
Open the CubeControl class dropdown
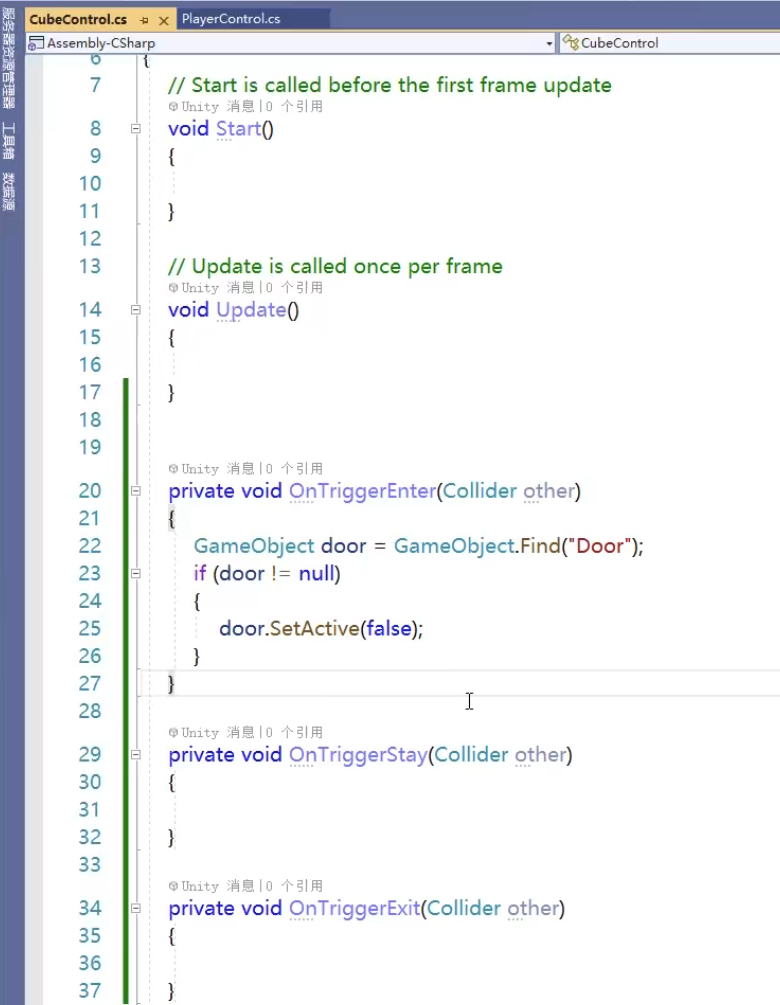pyautogui.click(x=670, y=43)
